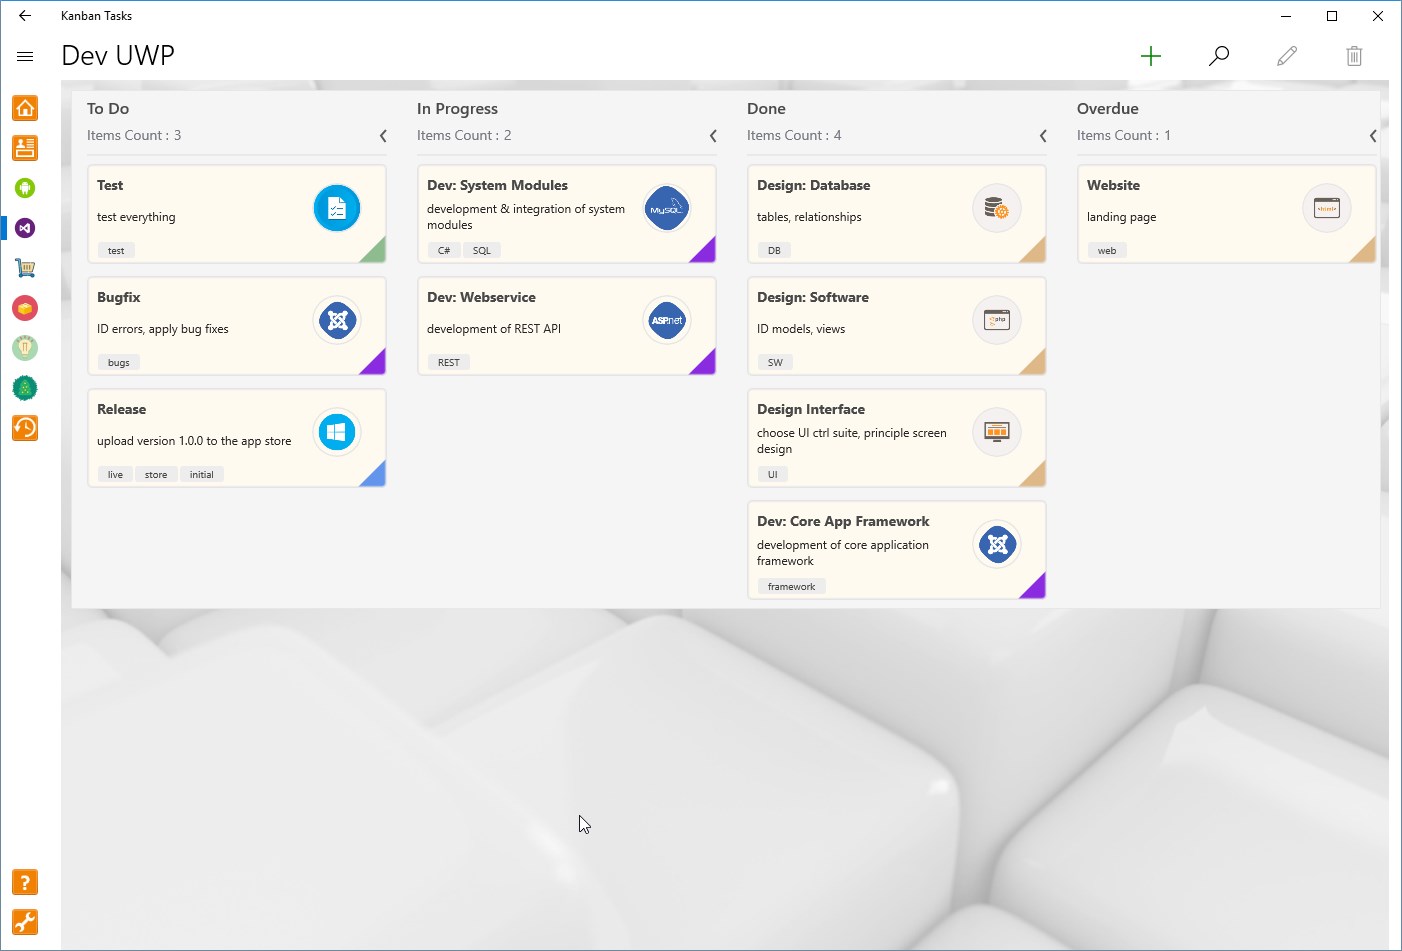Click the blue corner marker on Release card
The image size is (1402, 951).
376,477
